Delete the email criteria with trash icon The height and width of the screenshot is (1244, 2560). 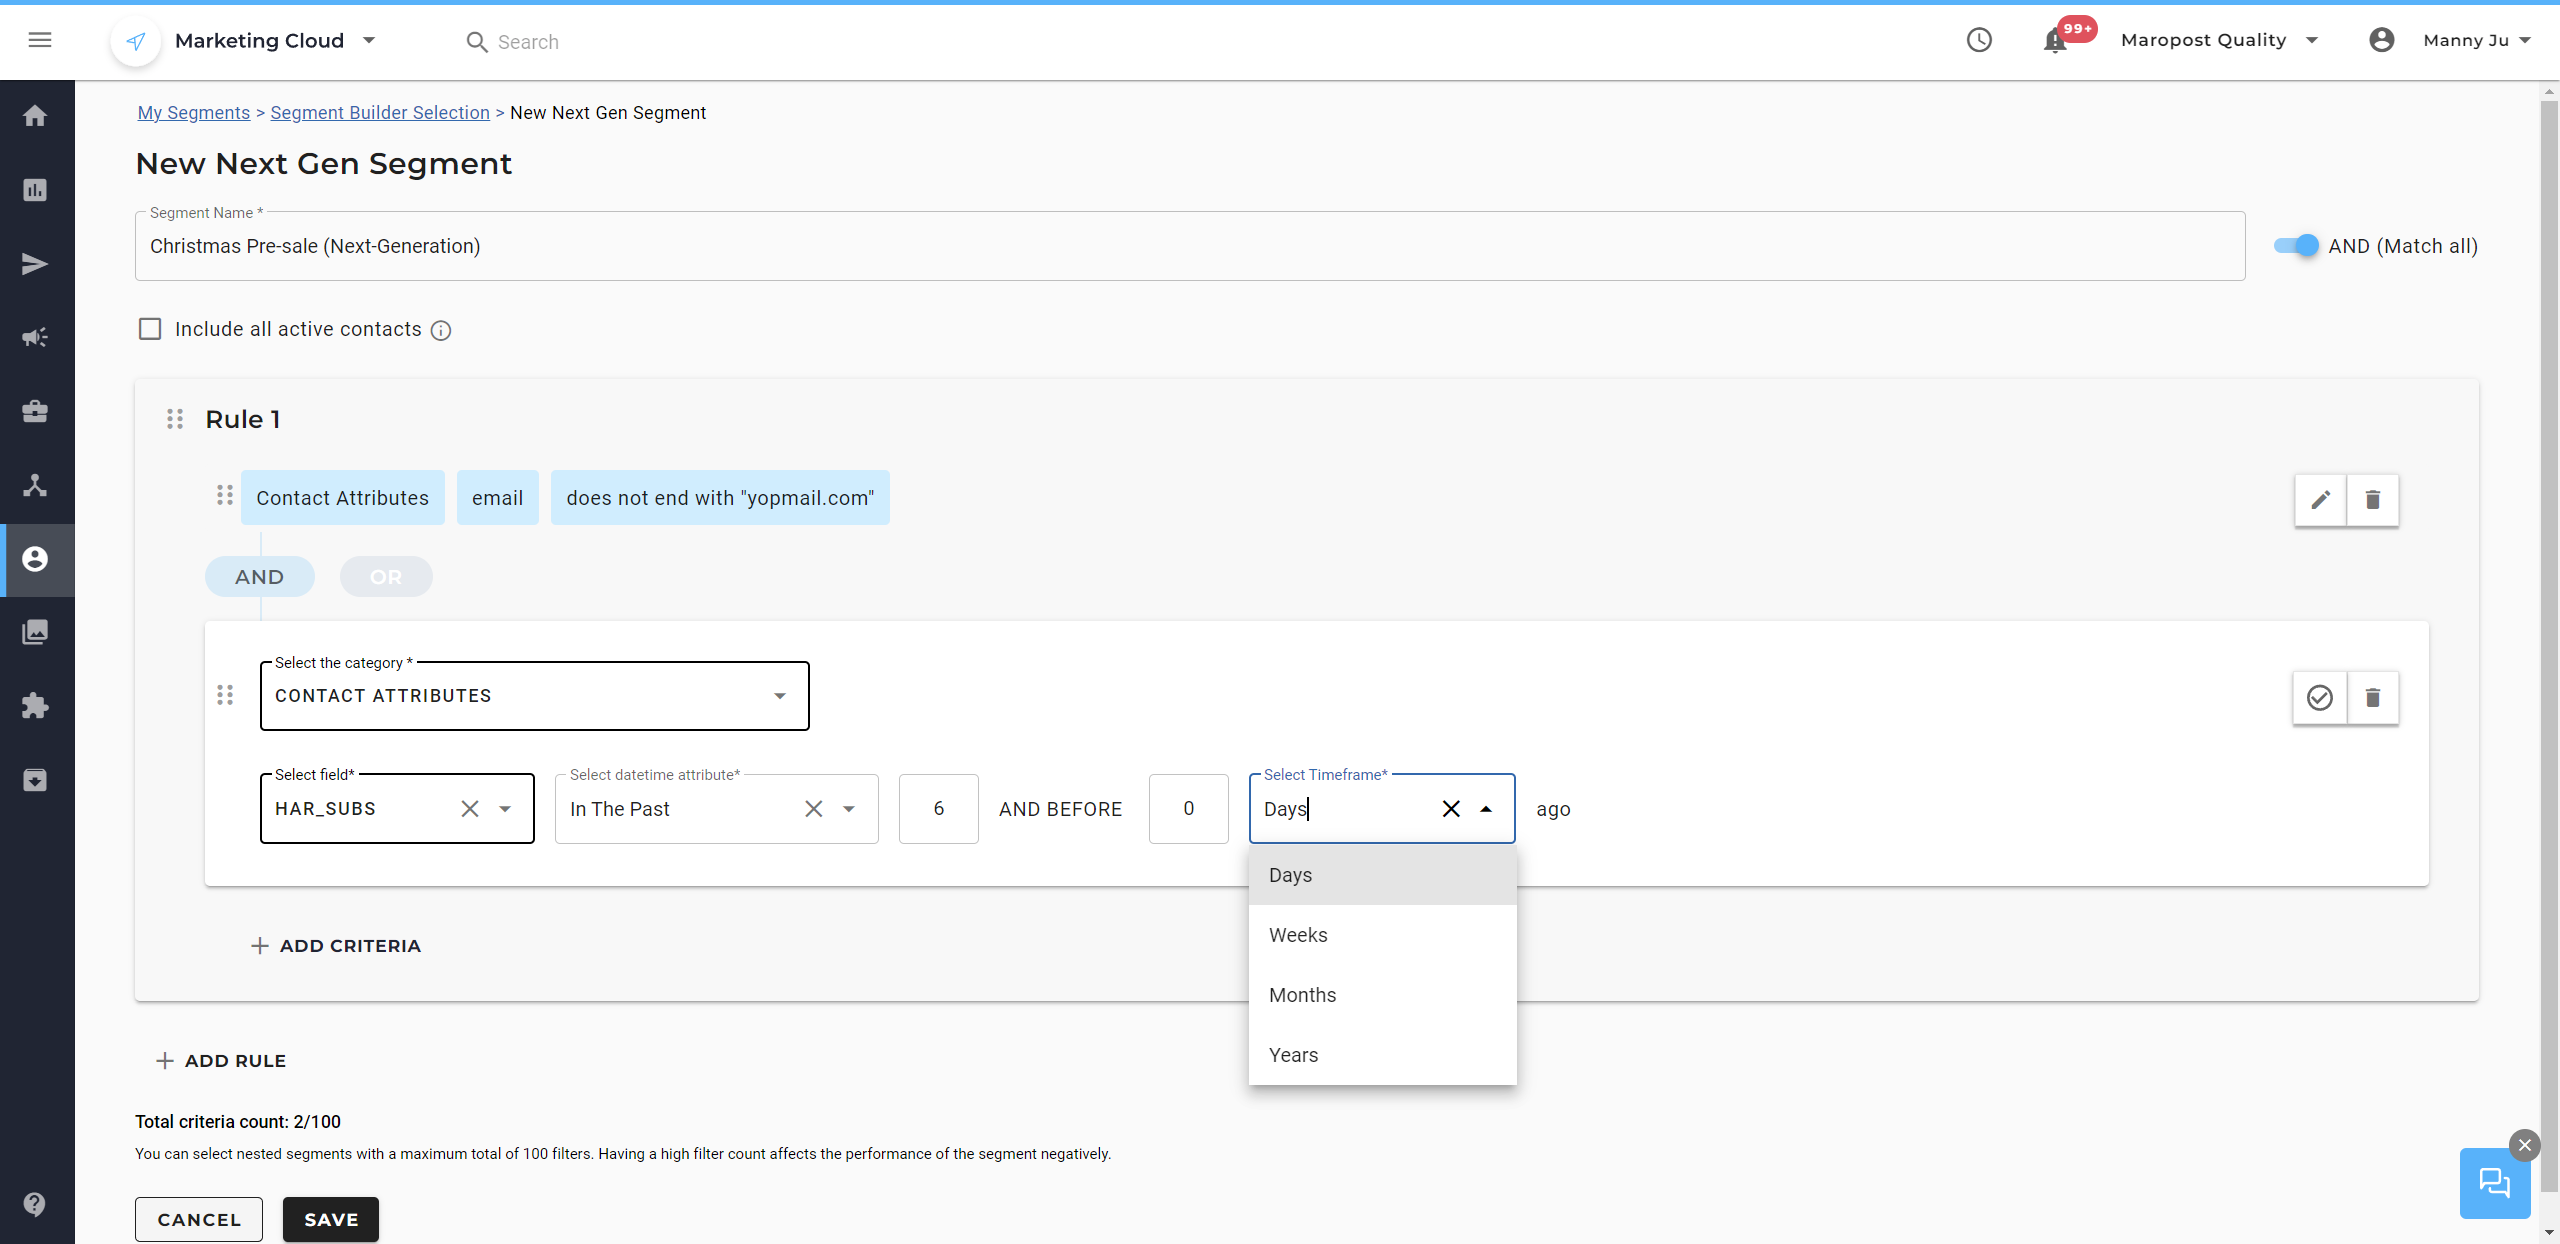2372,499
